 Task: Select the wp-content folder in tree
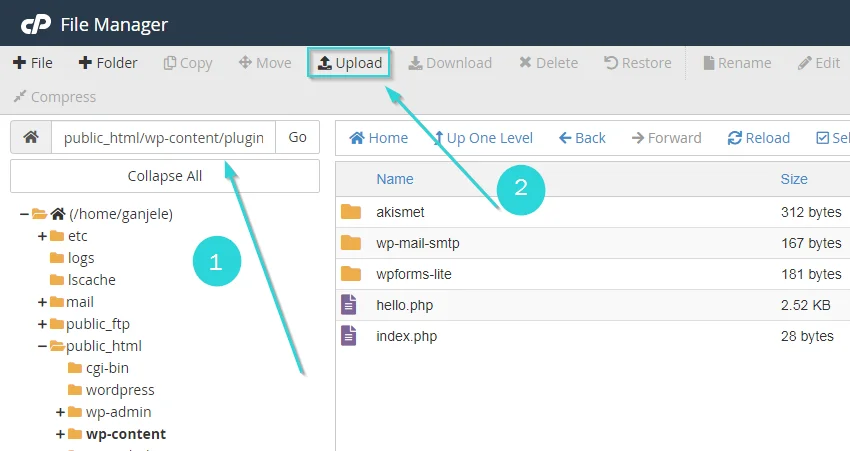click(126, 434)
